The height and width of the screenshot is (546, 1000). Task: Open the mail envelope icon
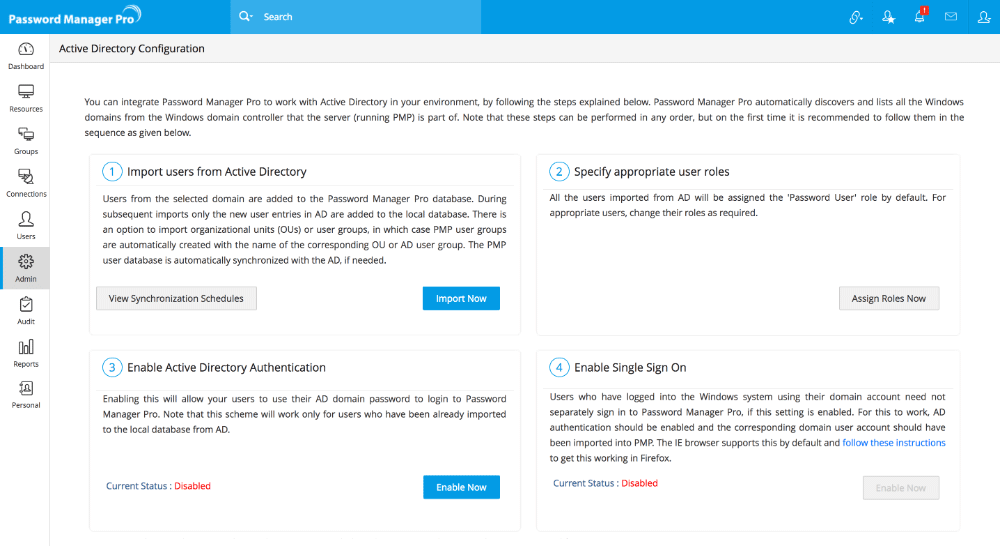(951, 16)
